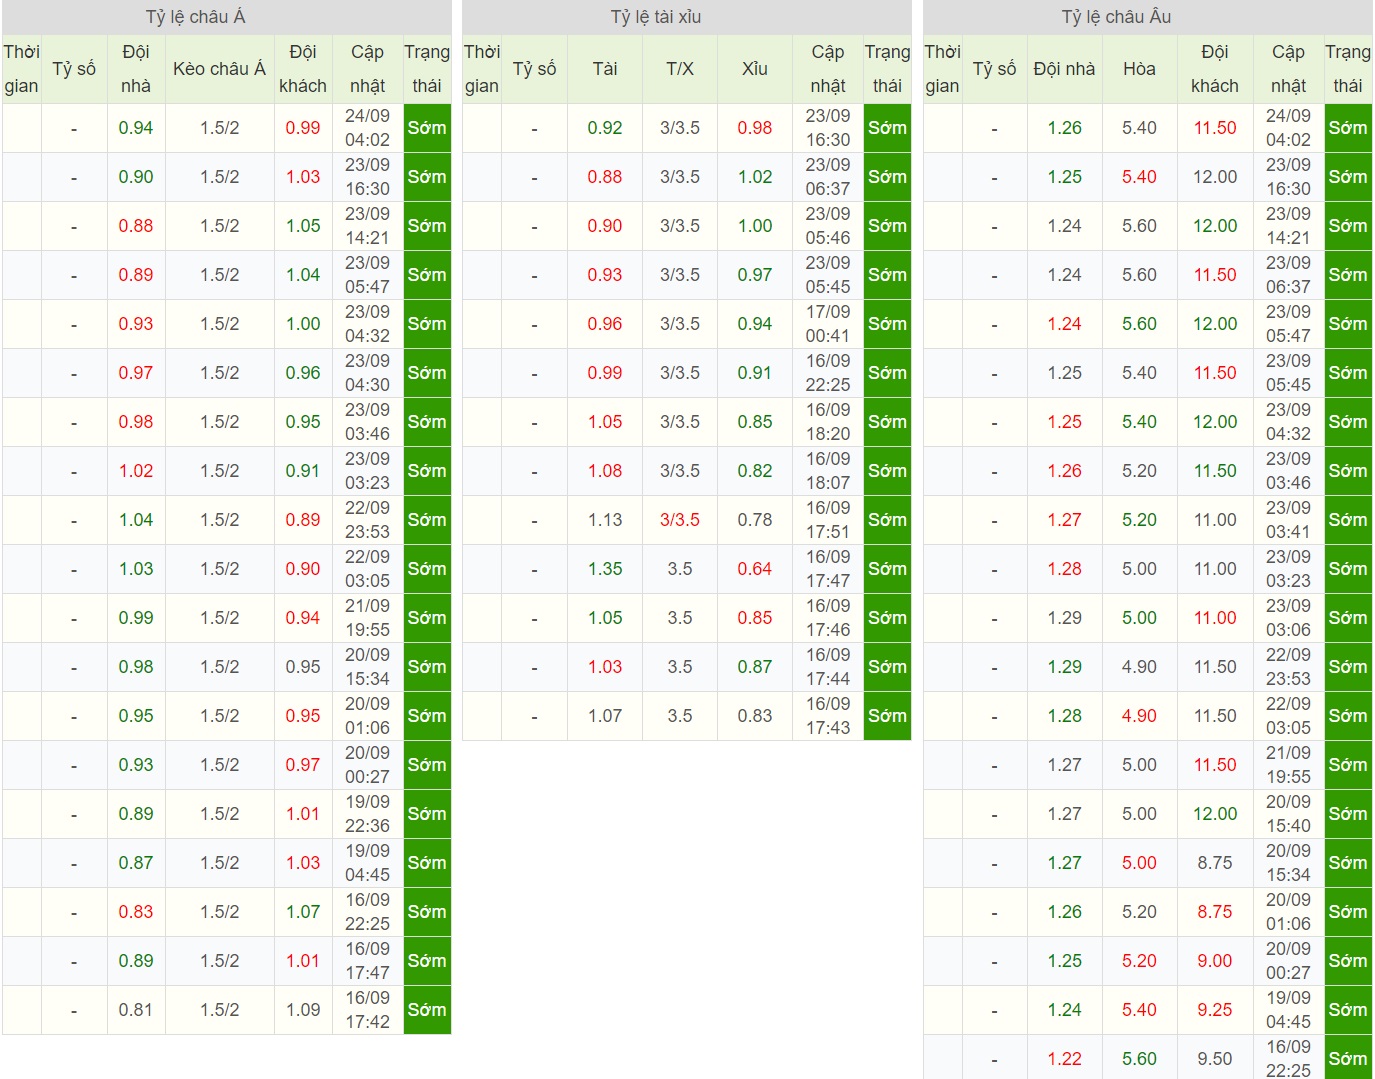Click 'Cập nhật' header in the over/under table
This screenshot has width=1375, height=1079.
tap(828, 69)
